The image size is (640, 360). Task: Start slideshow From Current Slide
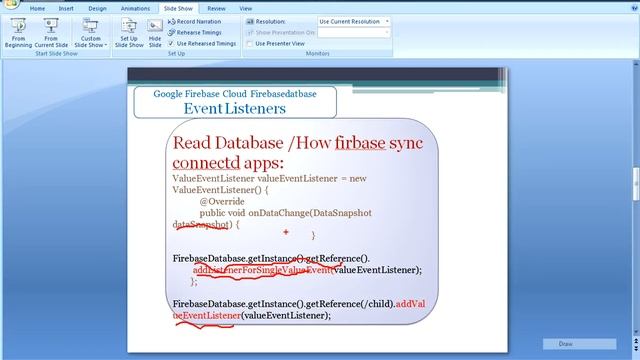[51, 33]
